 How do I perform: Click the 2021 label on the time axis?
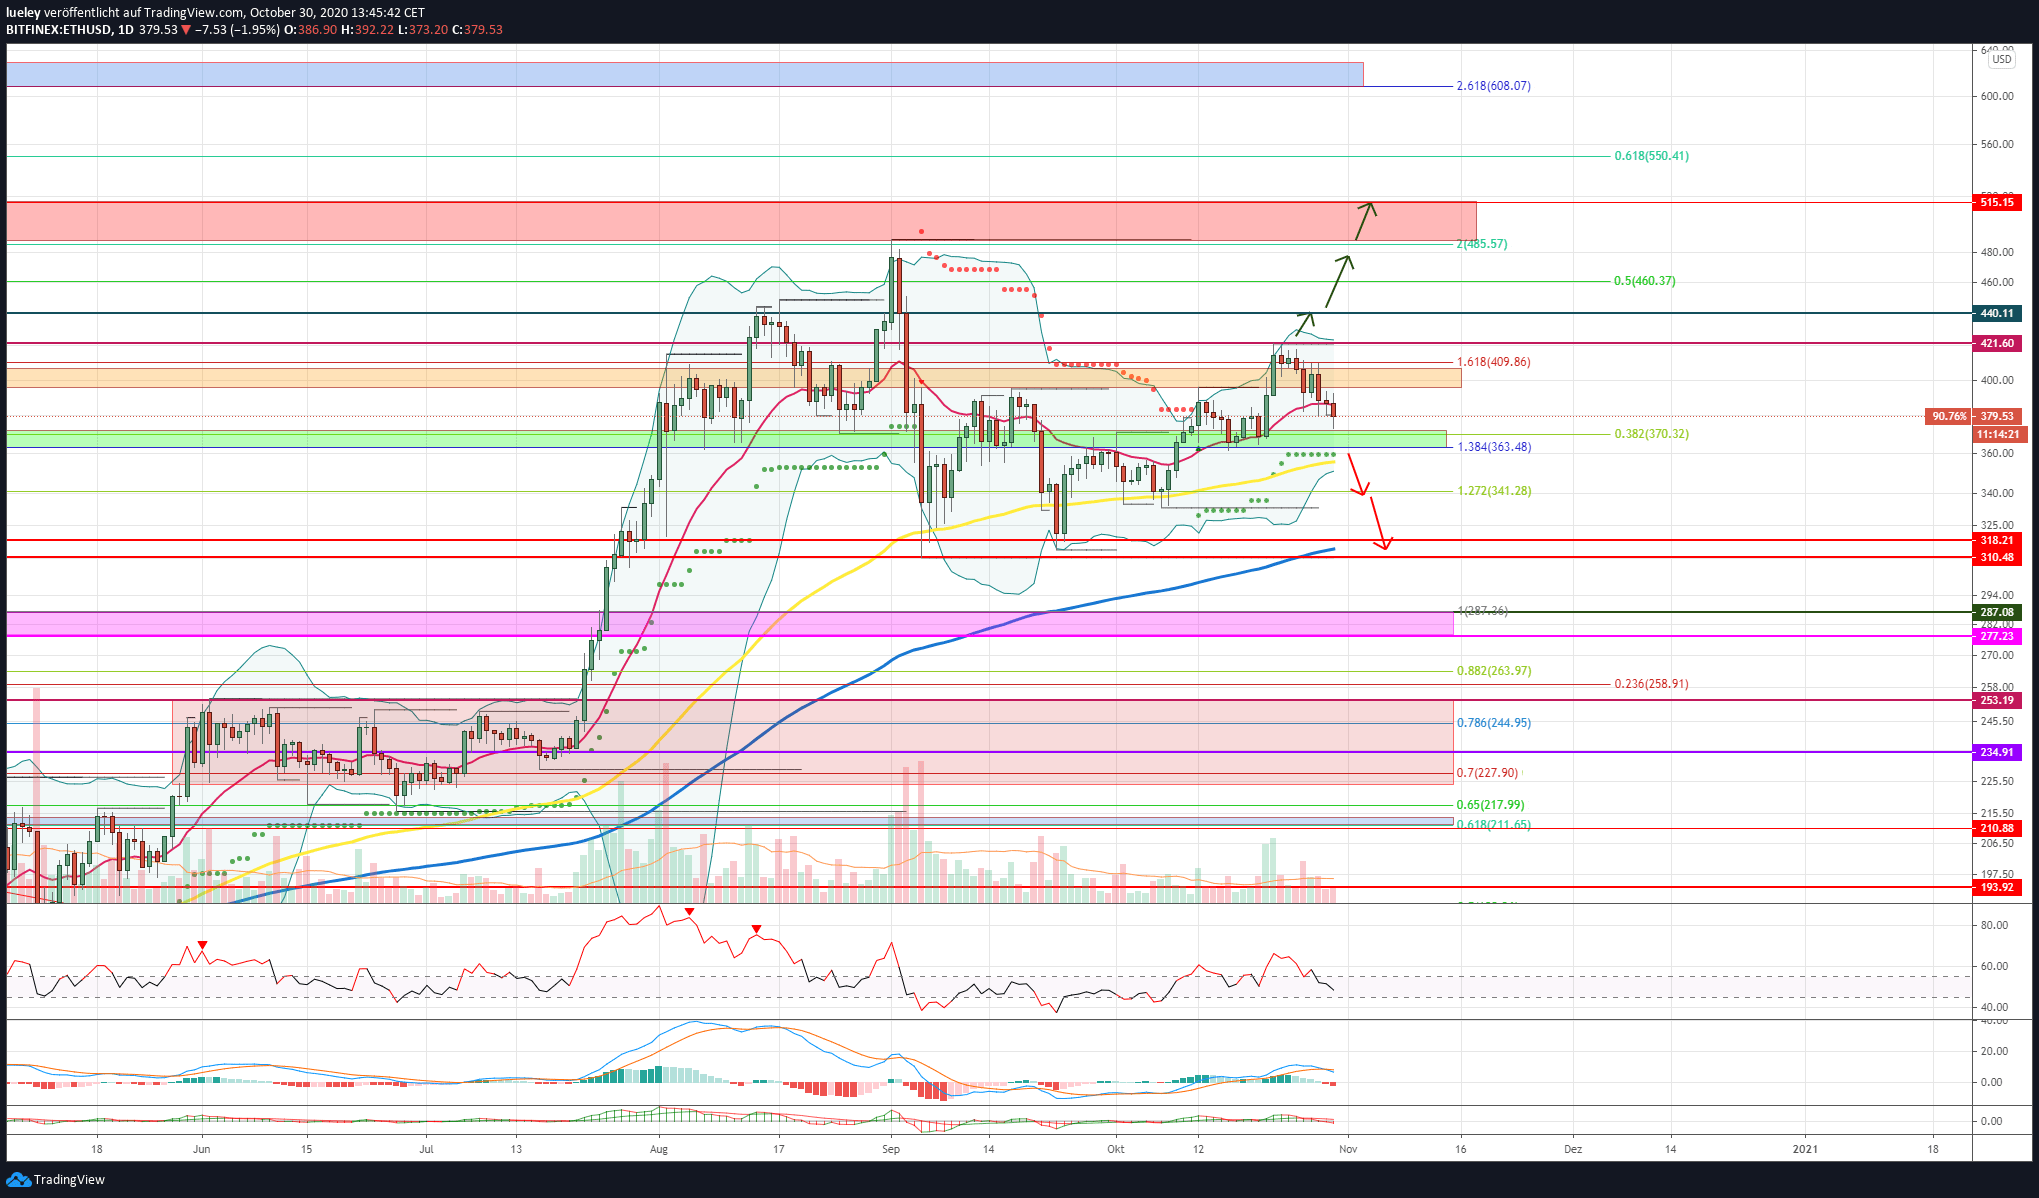[1805, 1149]
